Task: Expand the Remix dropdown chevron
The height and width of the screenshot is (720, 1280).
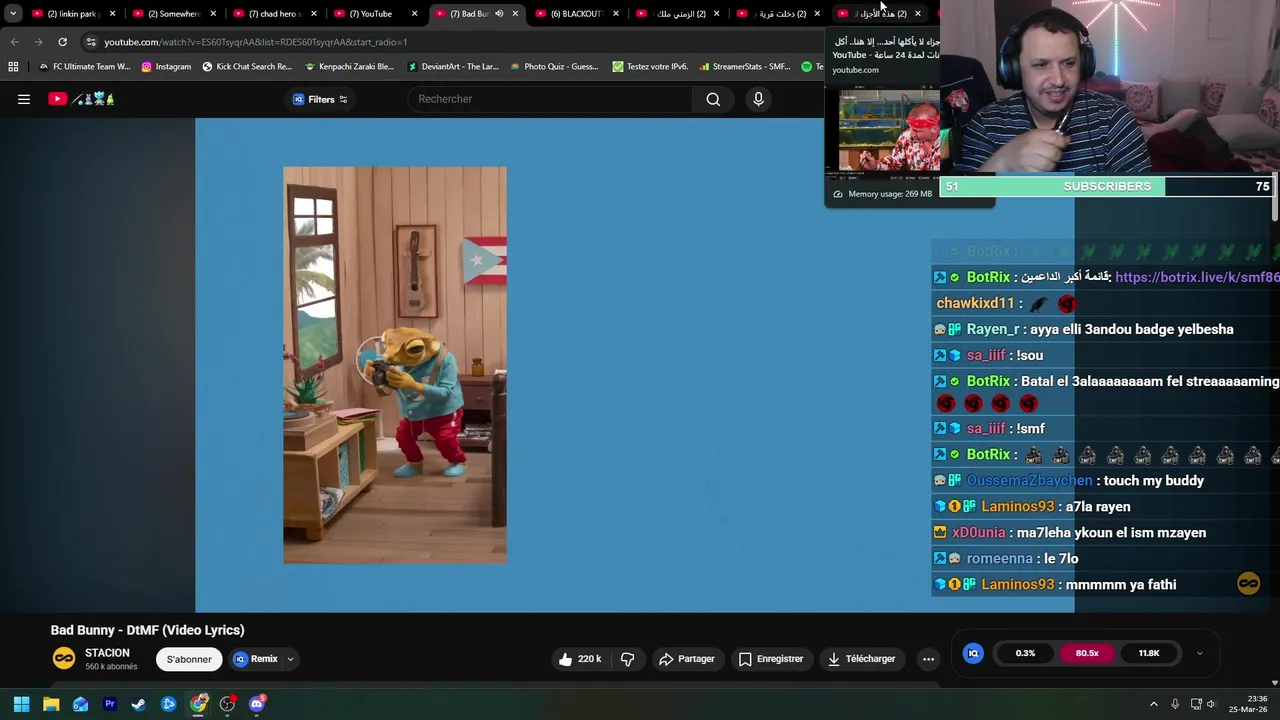Action: 290,659
